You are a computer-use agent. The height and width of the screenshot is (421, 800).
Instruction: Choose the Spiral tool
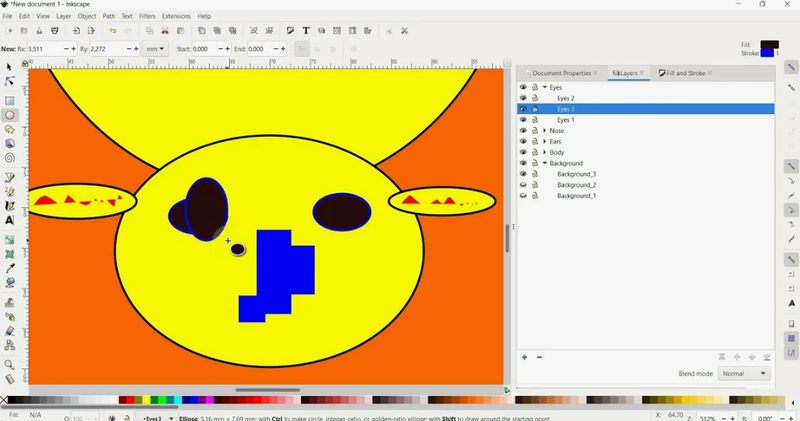[x=9, y=158]
